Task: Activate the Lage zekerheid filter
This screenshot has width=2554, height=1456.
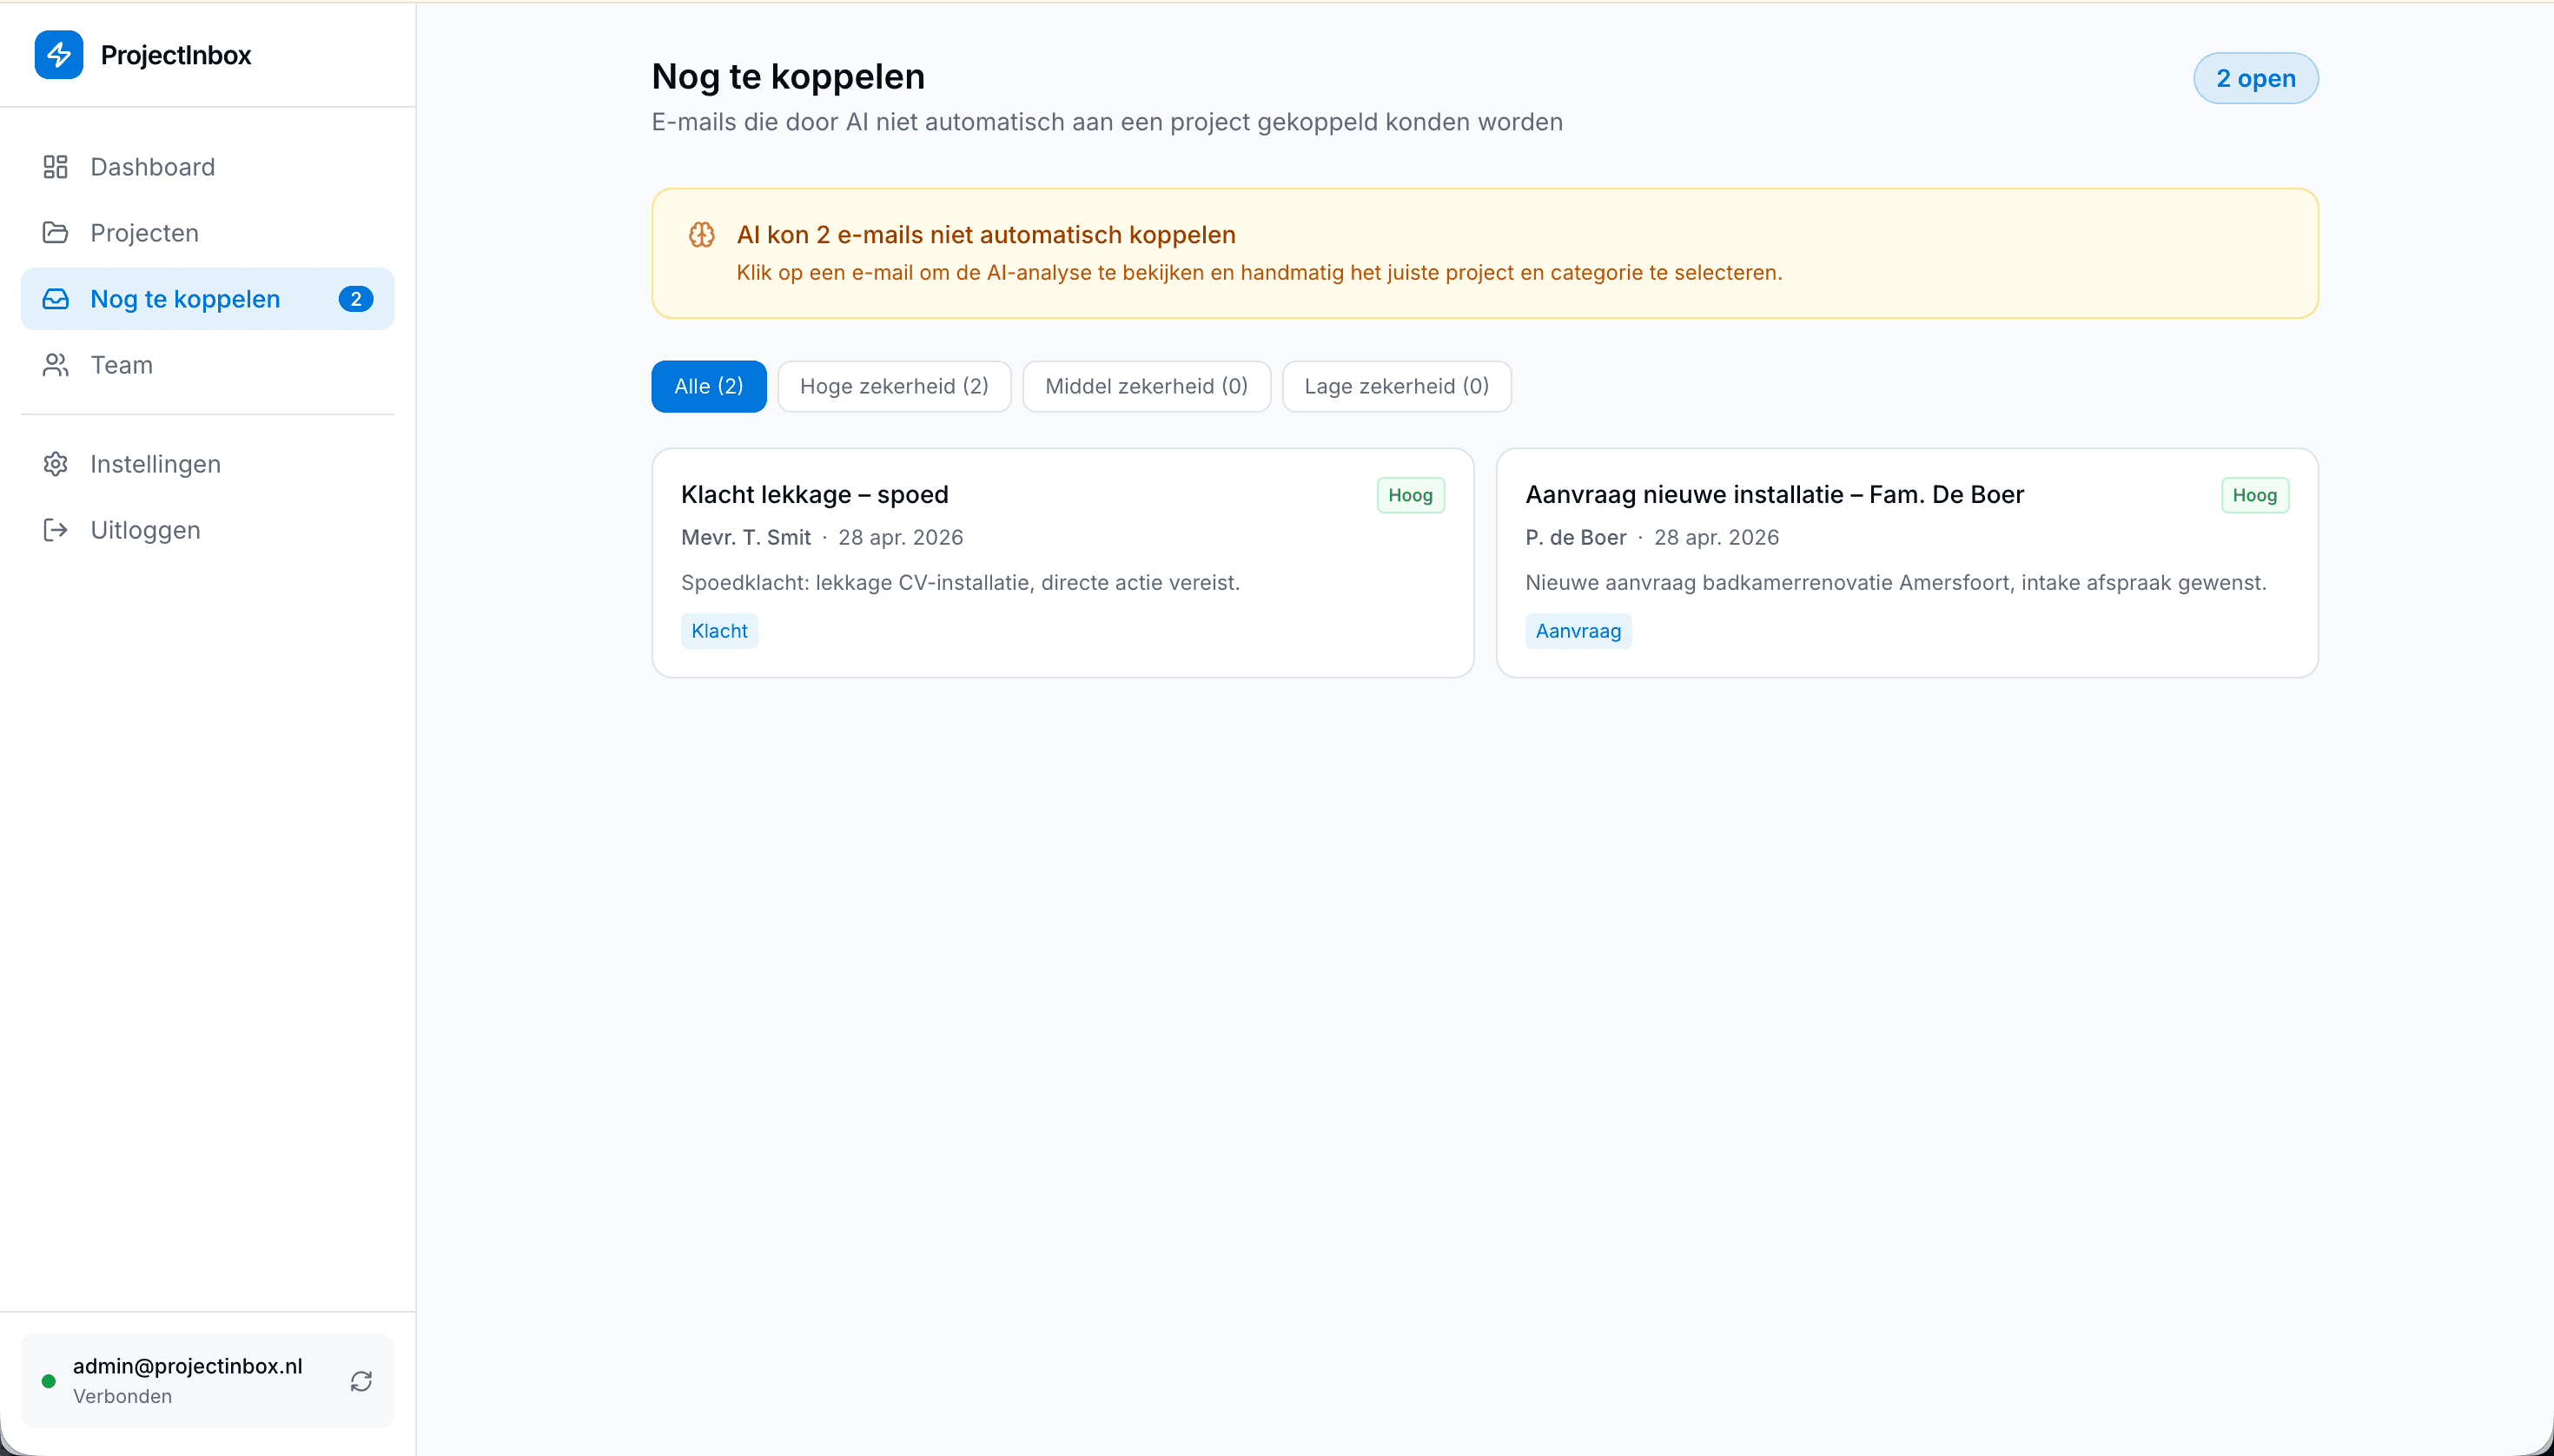Action: [1395, 386]
